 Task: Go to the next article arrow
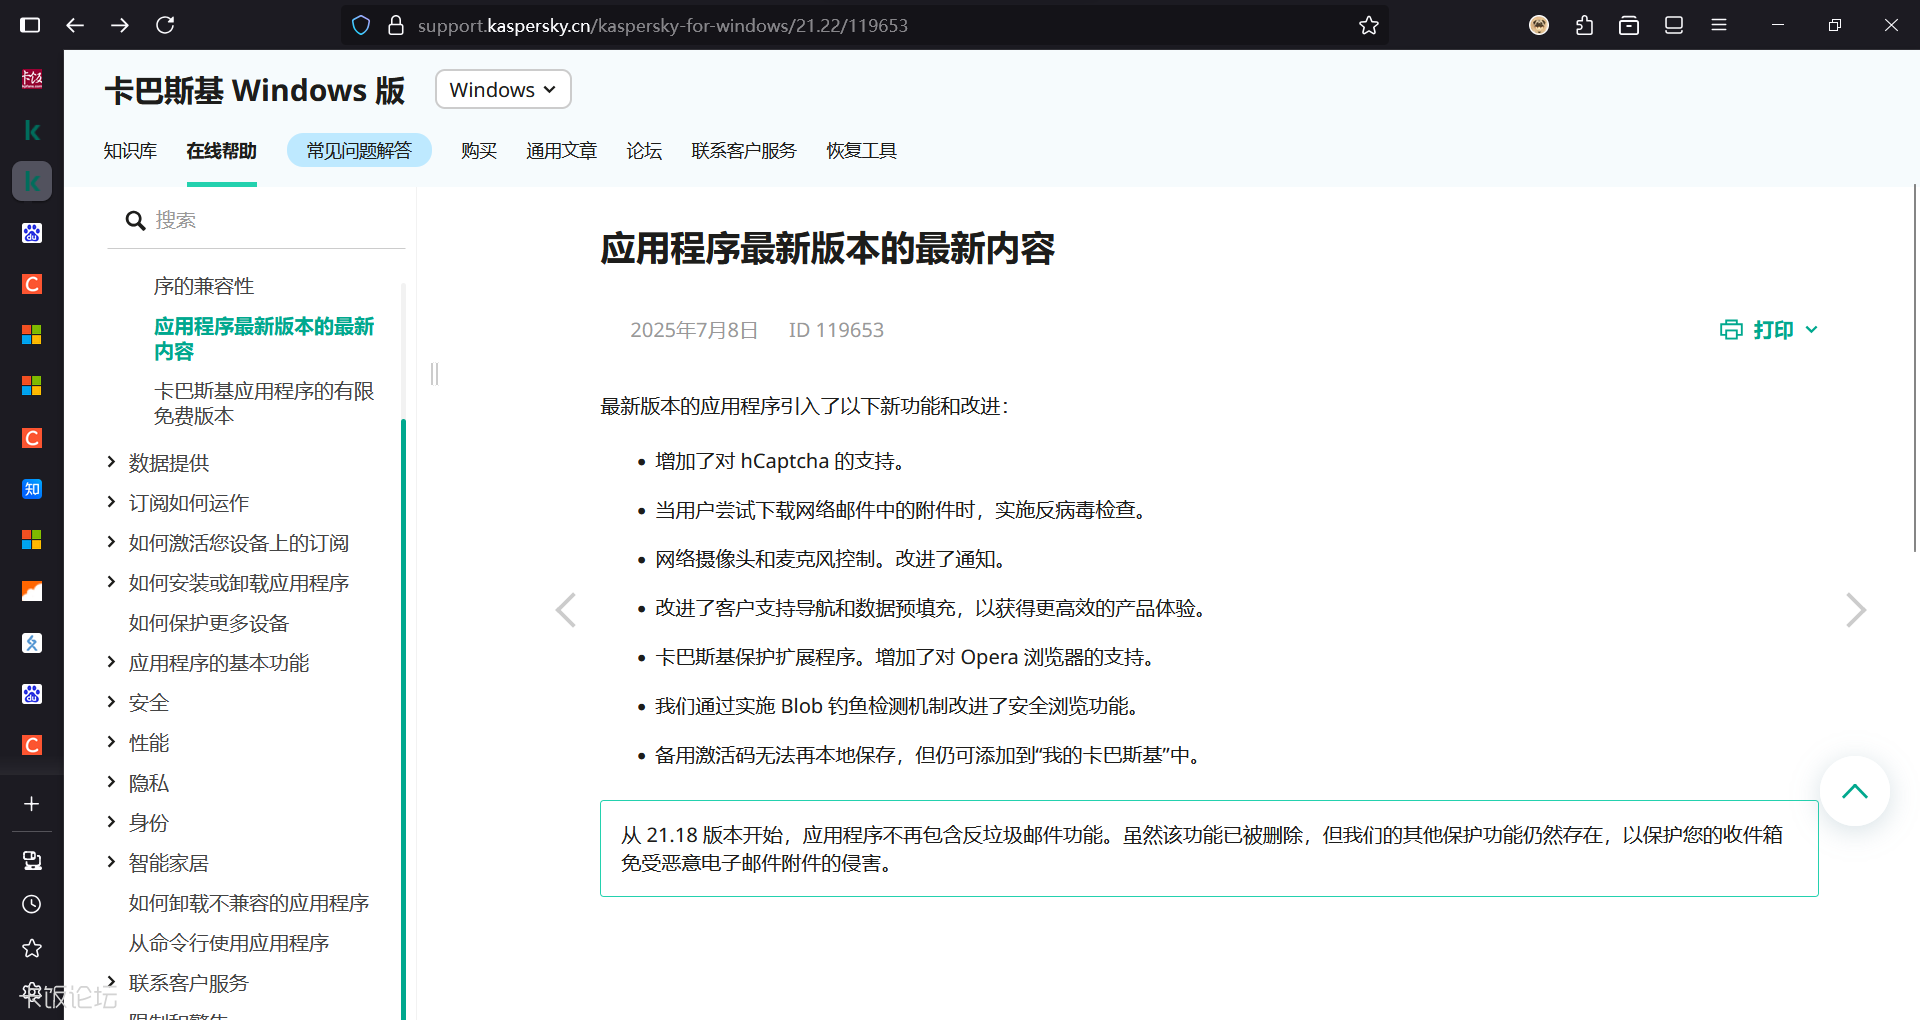1856,610
